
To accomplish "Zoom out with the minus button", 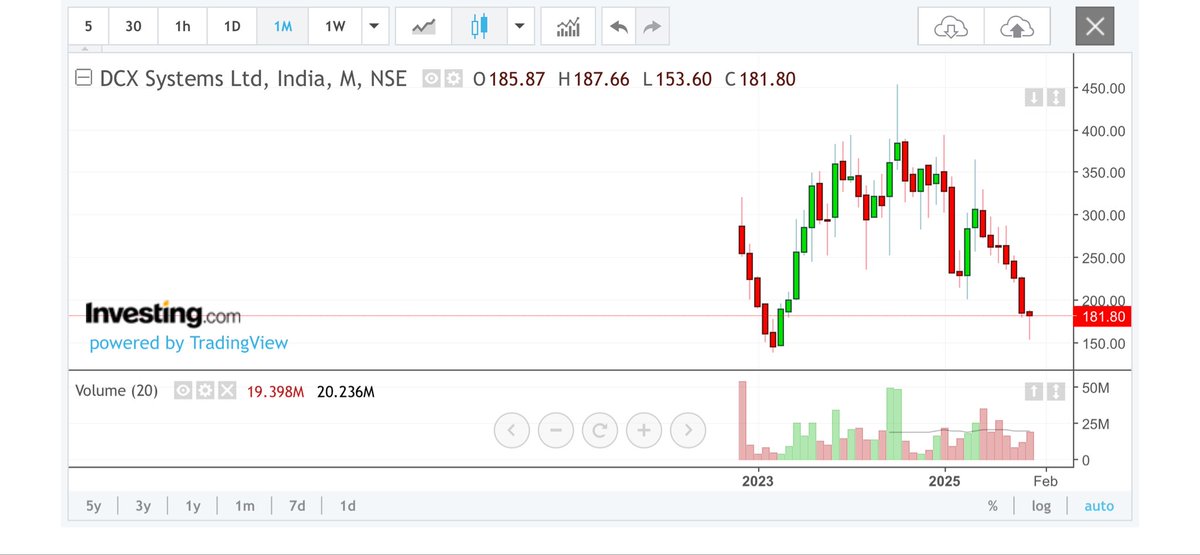I will pyautogui.click(x=556, y=431).
